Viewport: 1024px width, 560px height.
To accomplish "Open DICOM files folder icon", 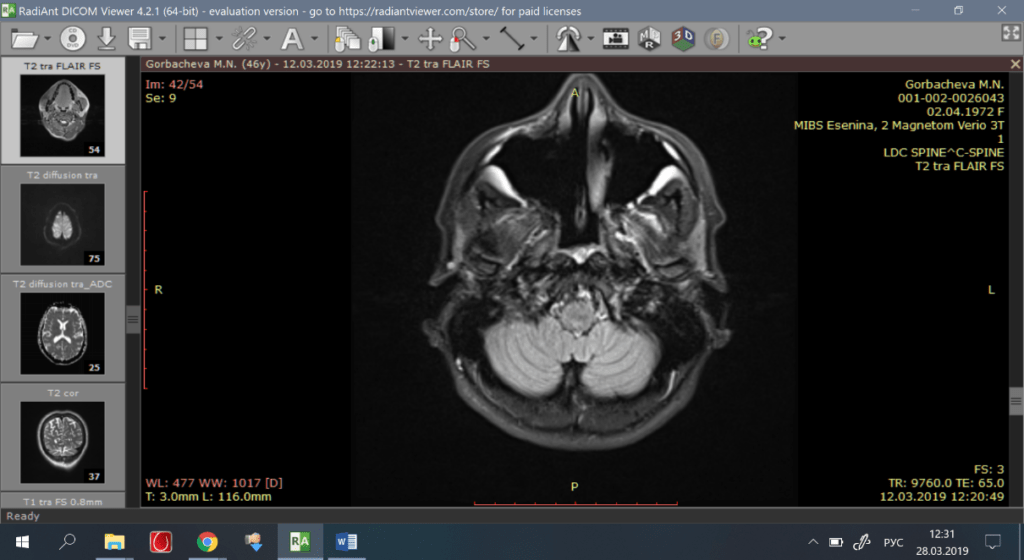I will click(x=25, y=39).
